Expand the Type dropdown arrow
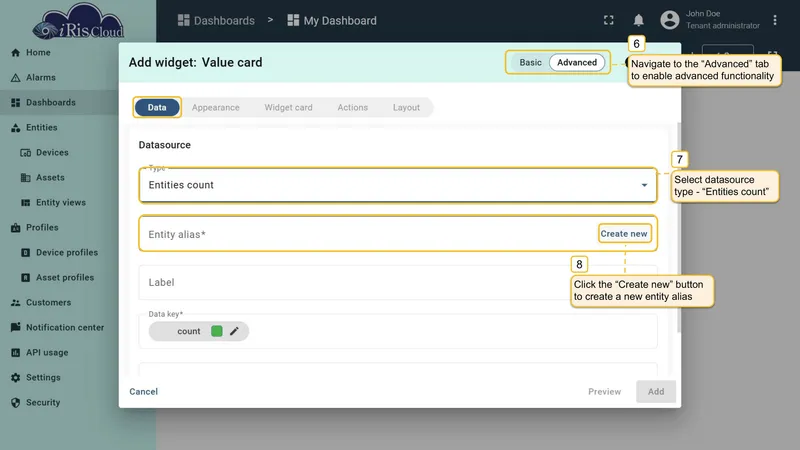The image size is (800, 450). [x=644, y=185]
